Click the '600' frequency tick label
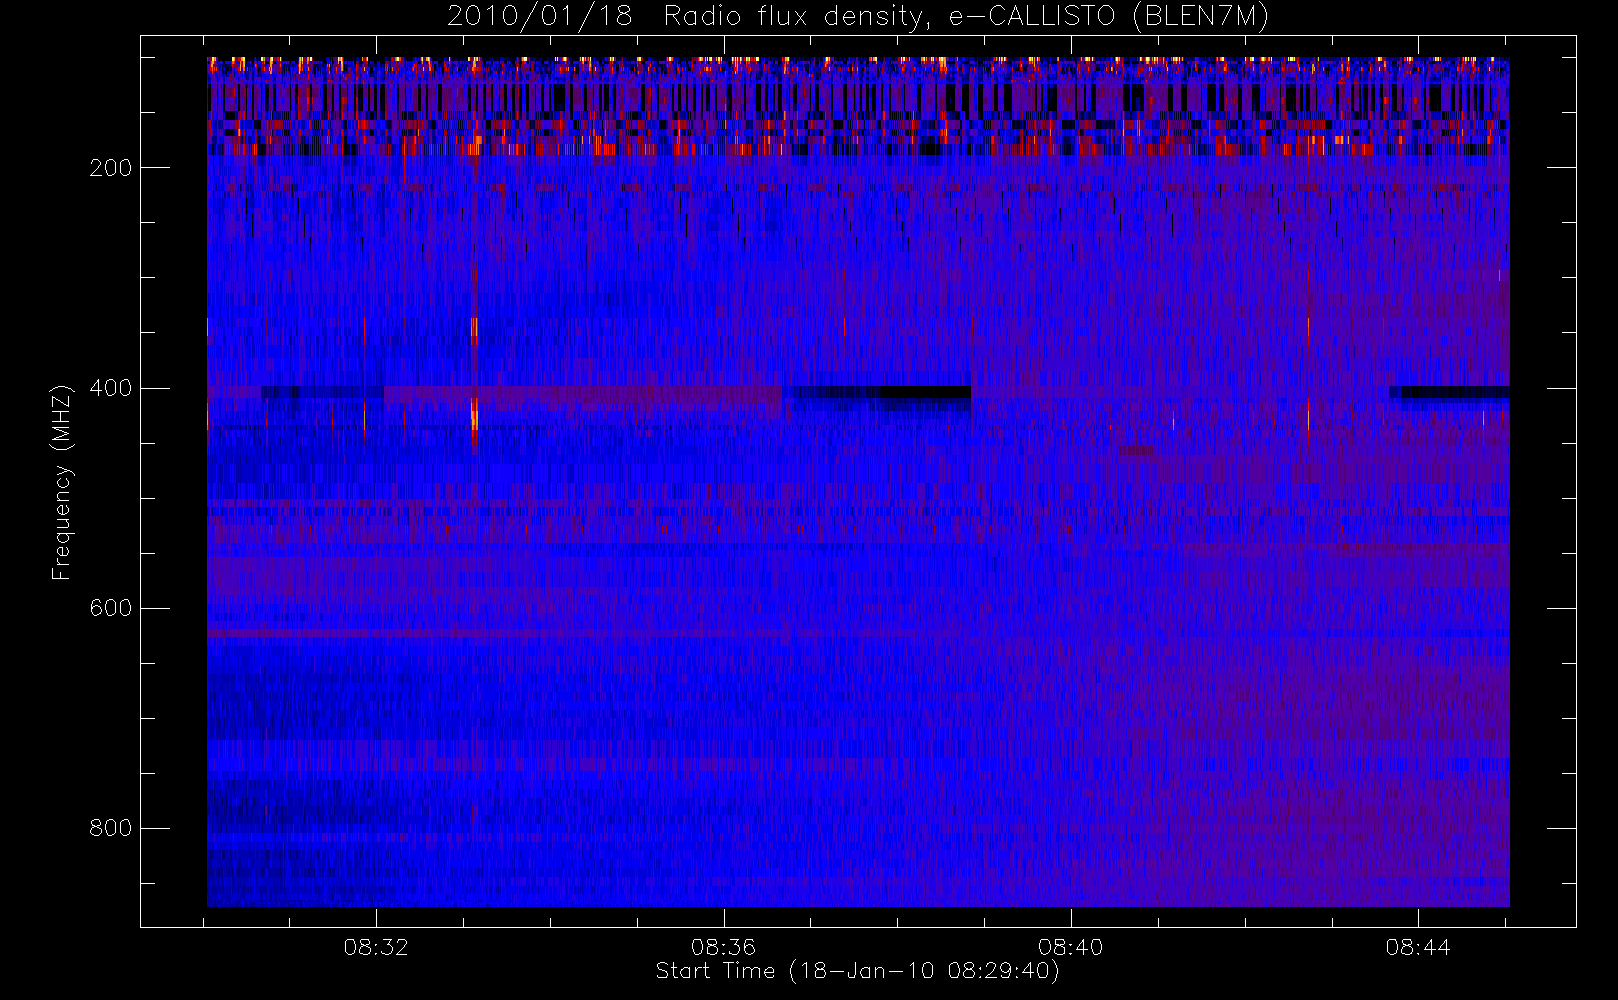Screen dimensions: 1618x1000 coord(111,608)
